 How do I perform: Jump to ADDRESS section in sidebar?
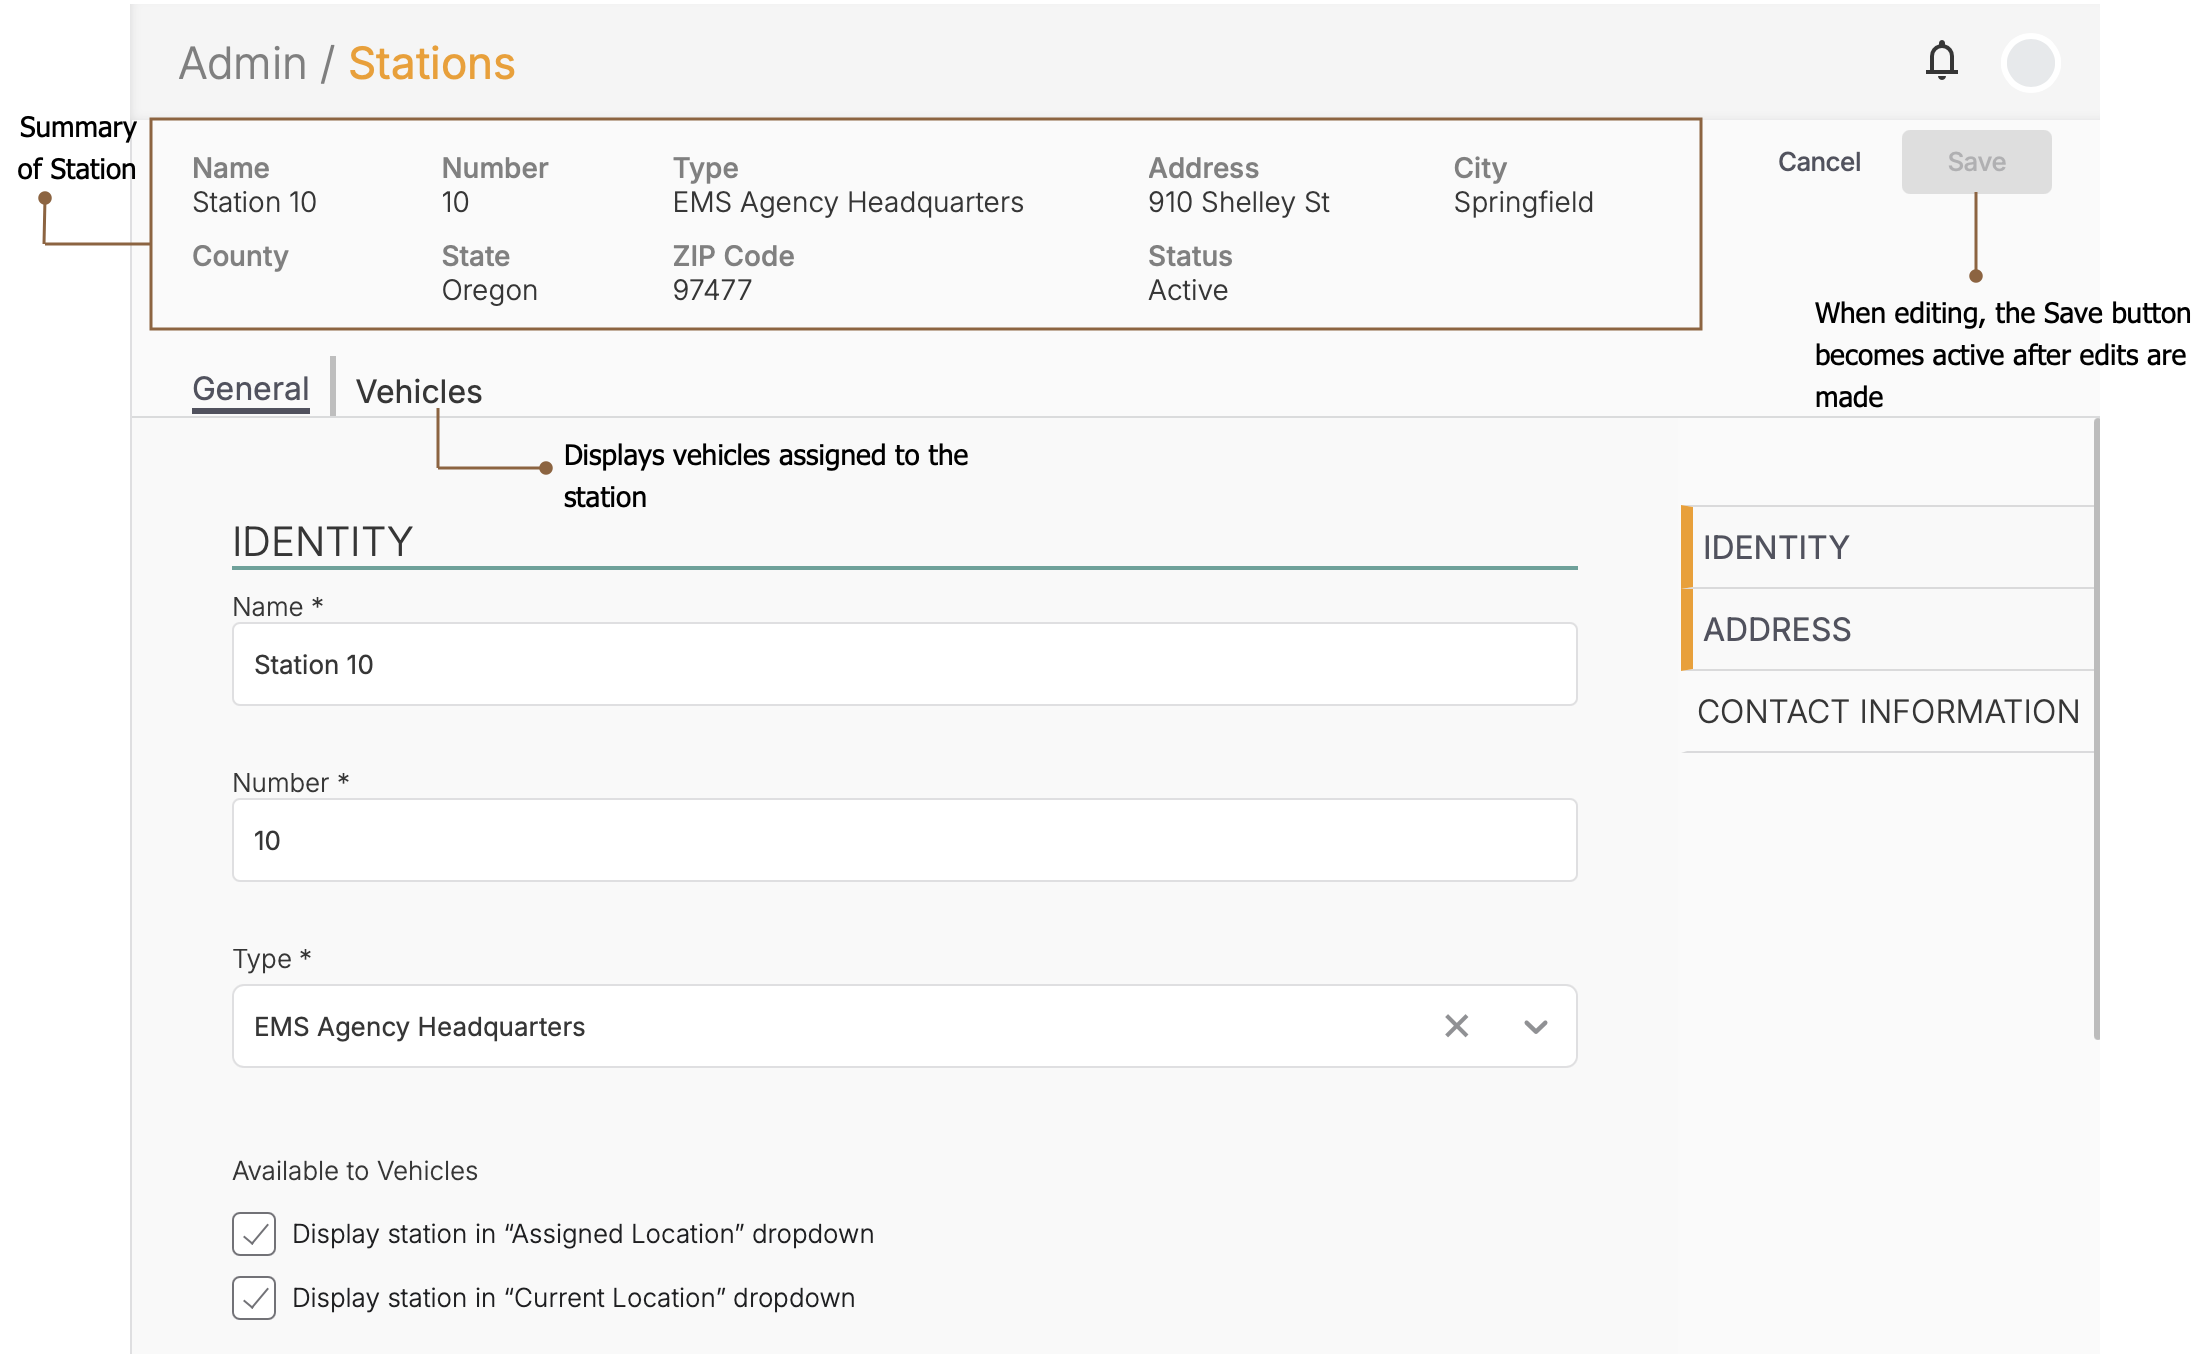pyautogui.click(x=1777, y=629)
